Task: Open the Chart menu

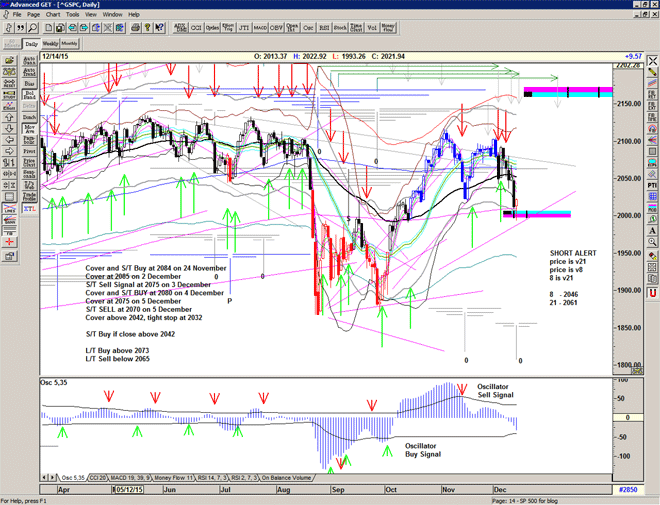Action: pyautogui.click(x=53, y=15)
